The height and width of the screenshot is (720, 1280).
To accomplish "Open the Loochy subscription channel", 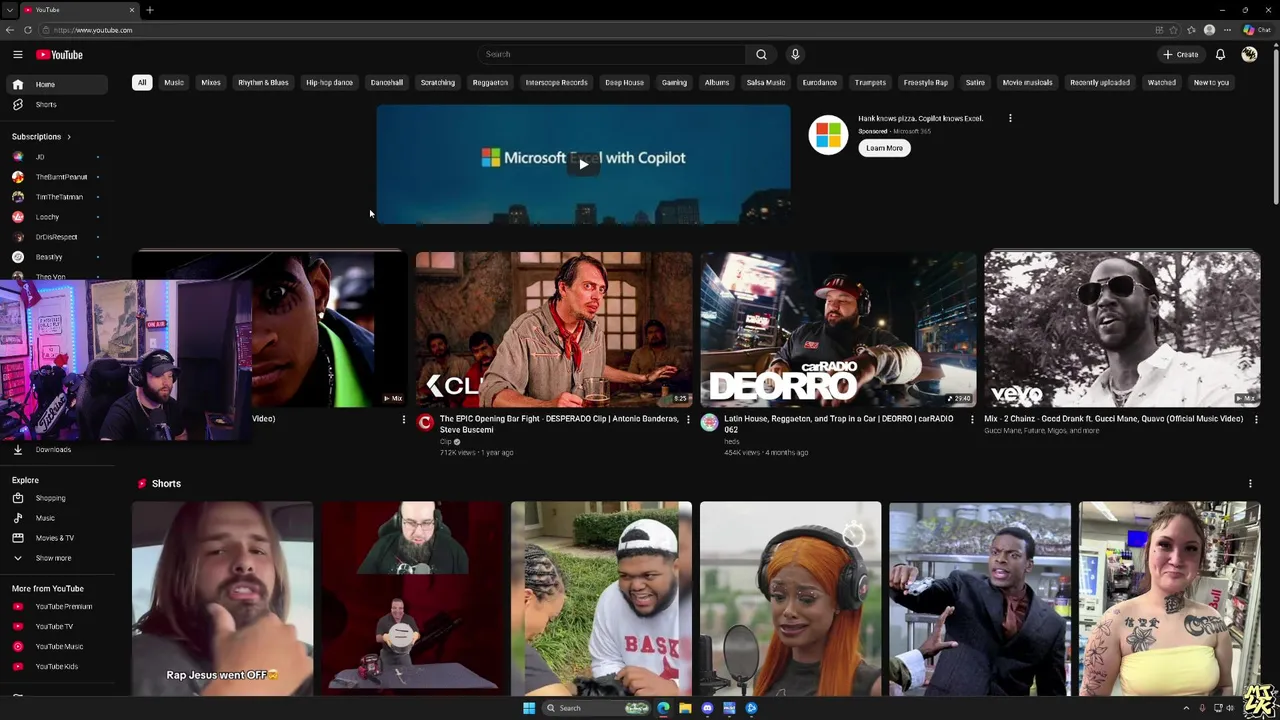I will 57,217.
